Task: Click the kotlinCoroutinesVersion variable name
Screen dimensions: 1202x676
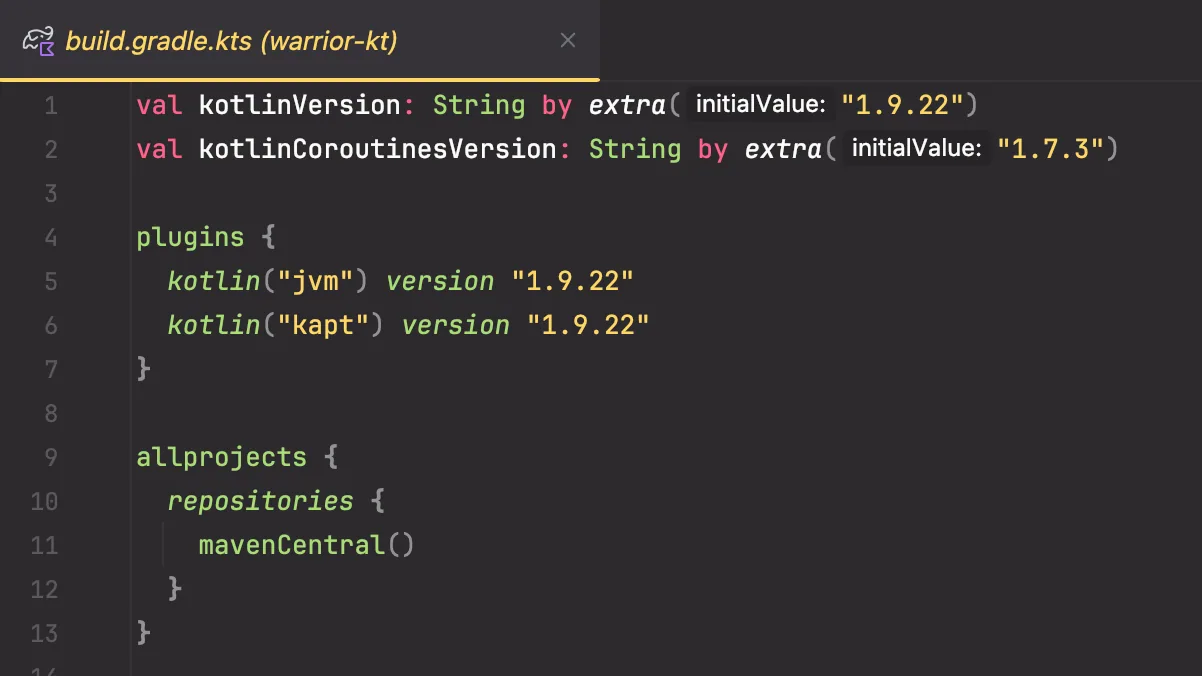Action: point(378,149)
